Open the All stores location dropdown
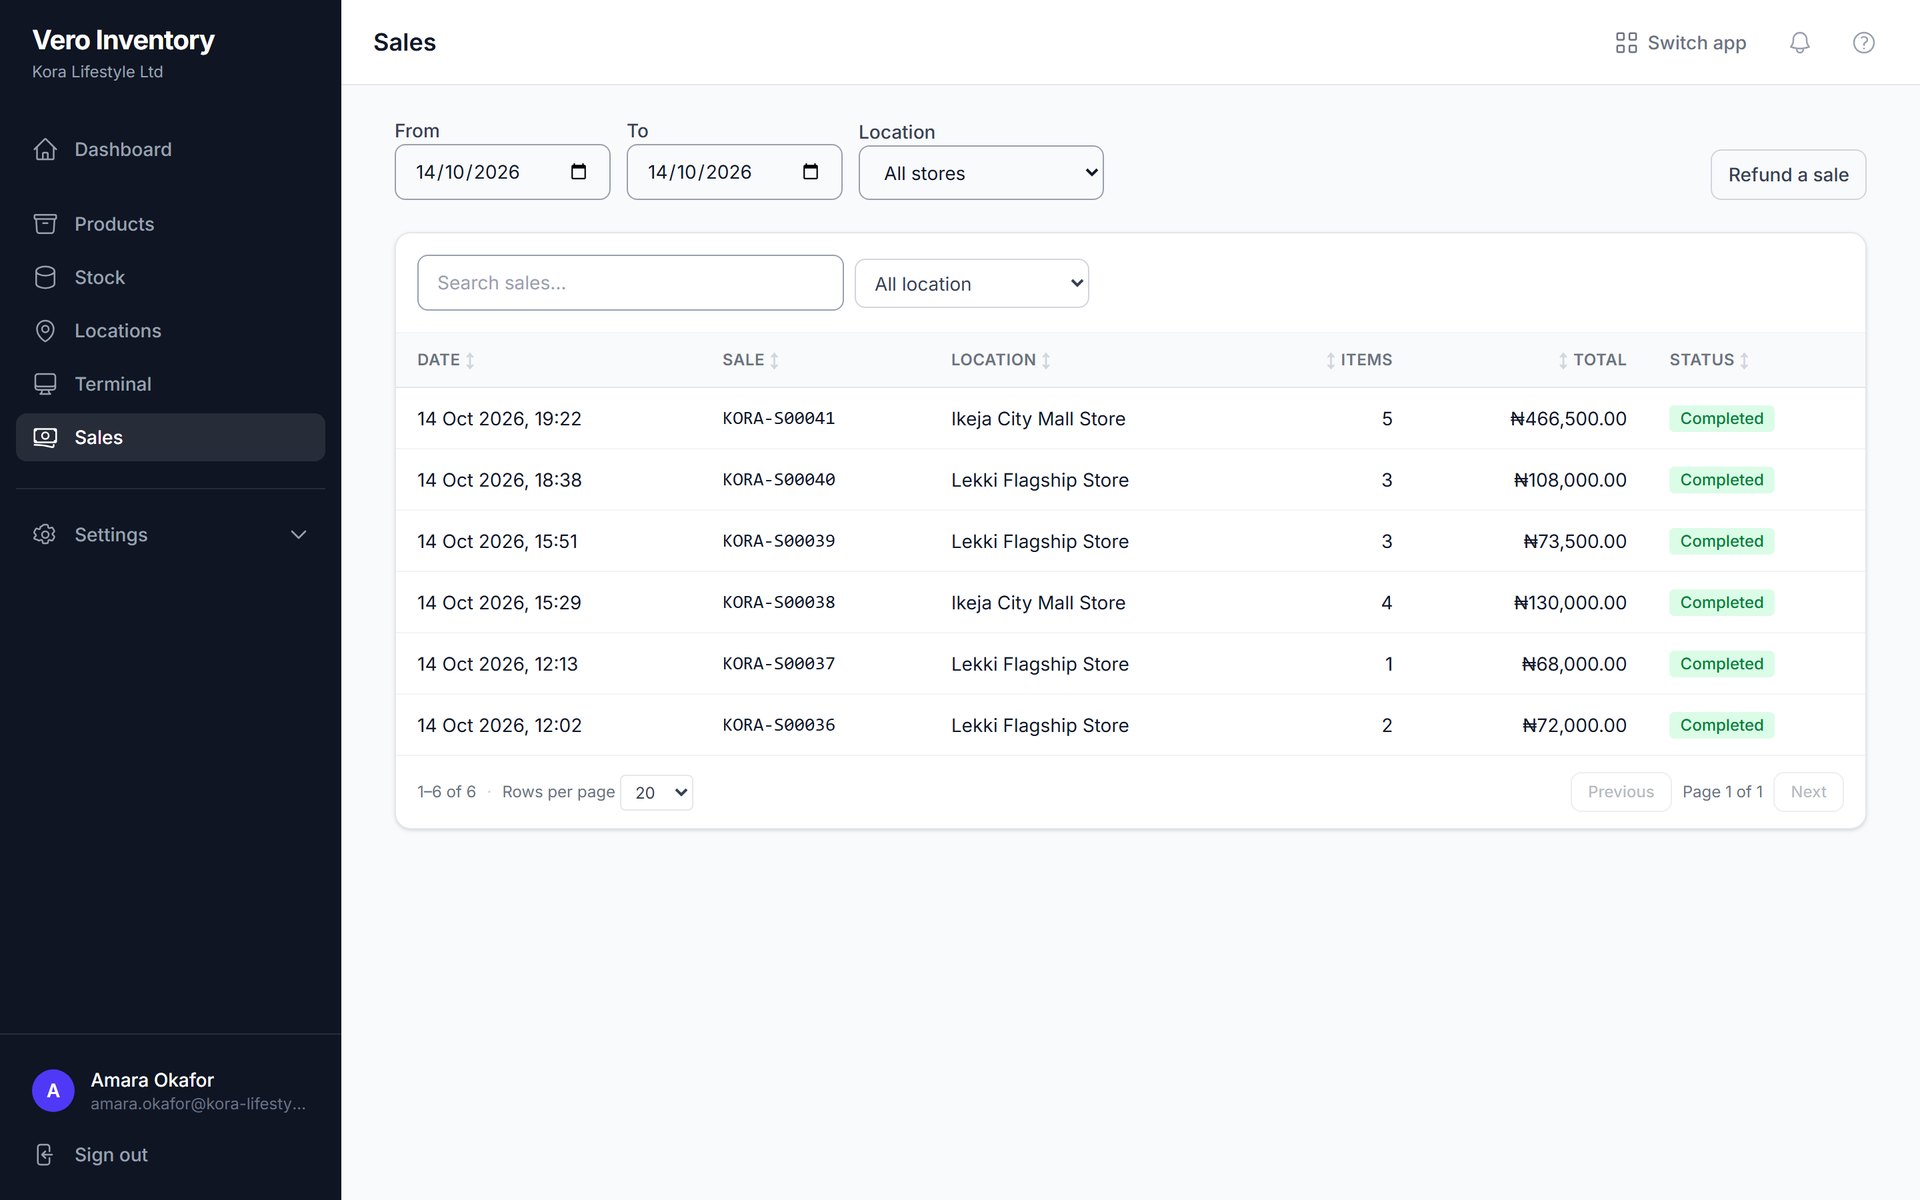Image resolution: width=1920 pixels, height=1200 pixels. (x=981, y=173)
